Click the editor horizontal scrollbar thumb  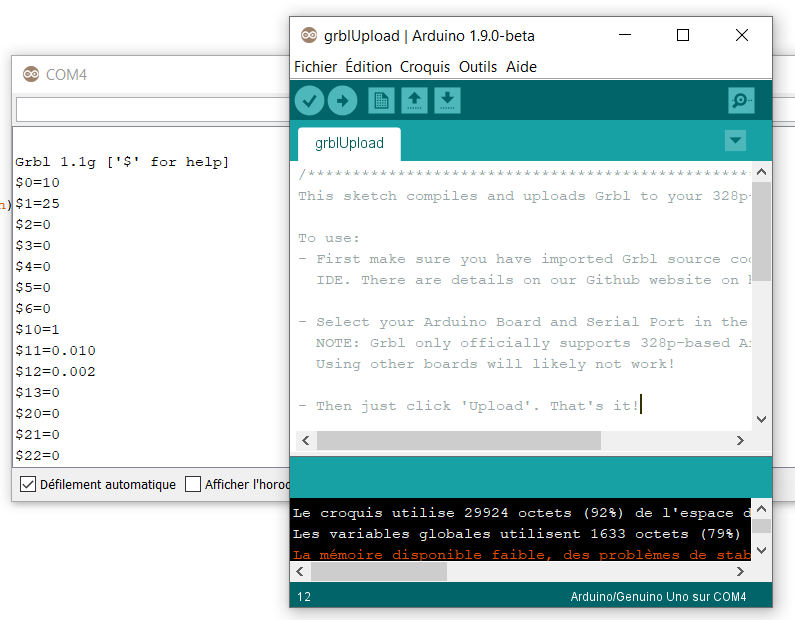pyautogui.click(x=459, y=441)
